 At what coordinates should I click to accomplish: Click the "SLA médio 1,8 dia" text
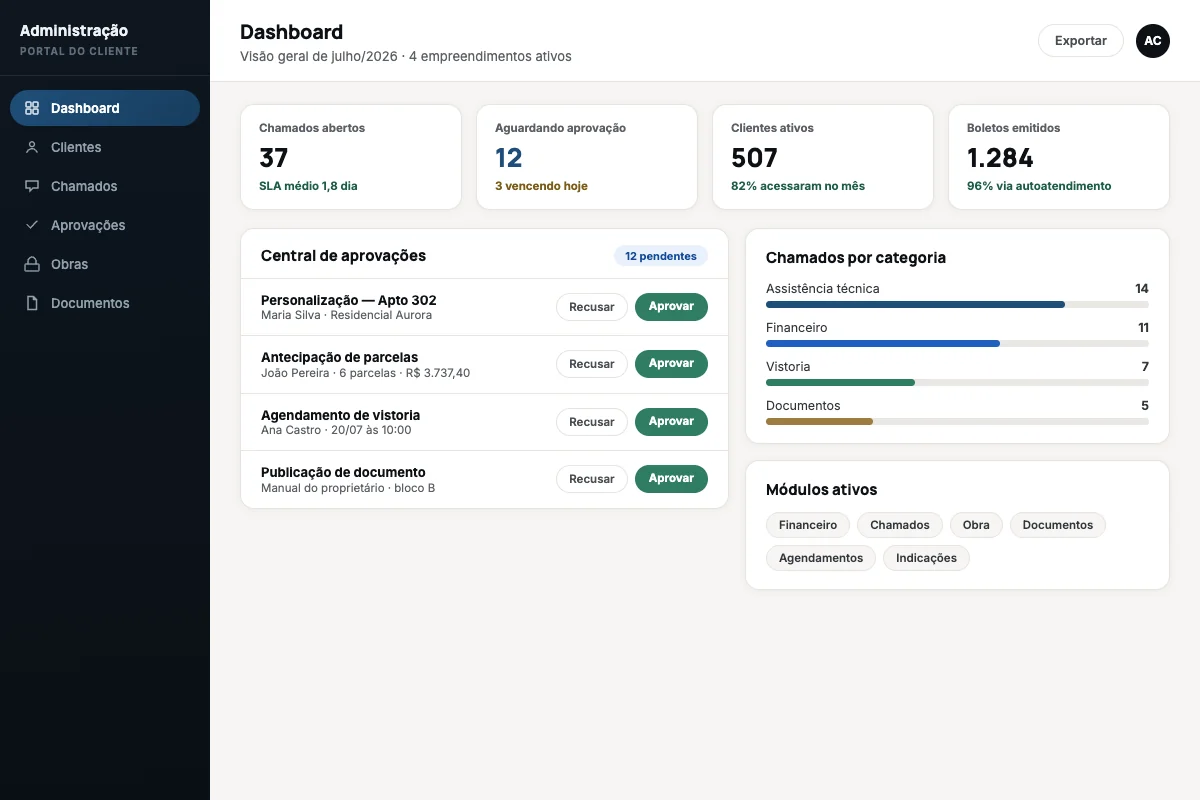coord(308,186)
